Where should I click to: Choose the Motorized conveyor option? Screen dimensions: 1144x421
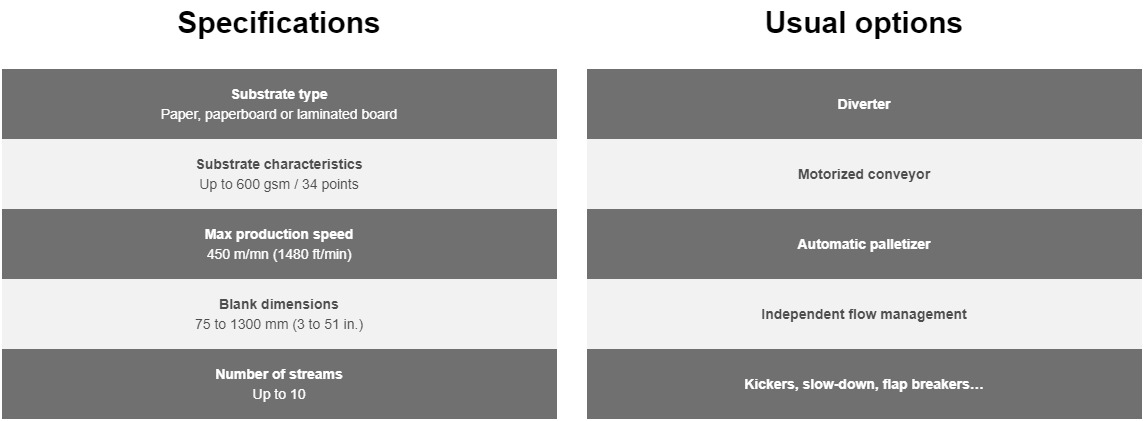tap(864, 174)
